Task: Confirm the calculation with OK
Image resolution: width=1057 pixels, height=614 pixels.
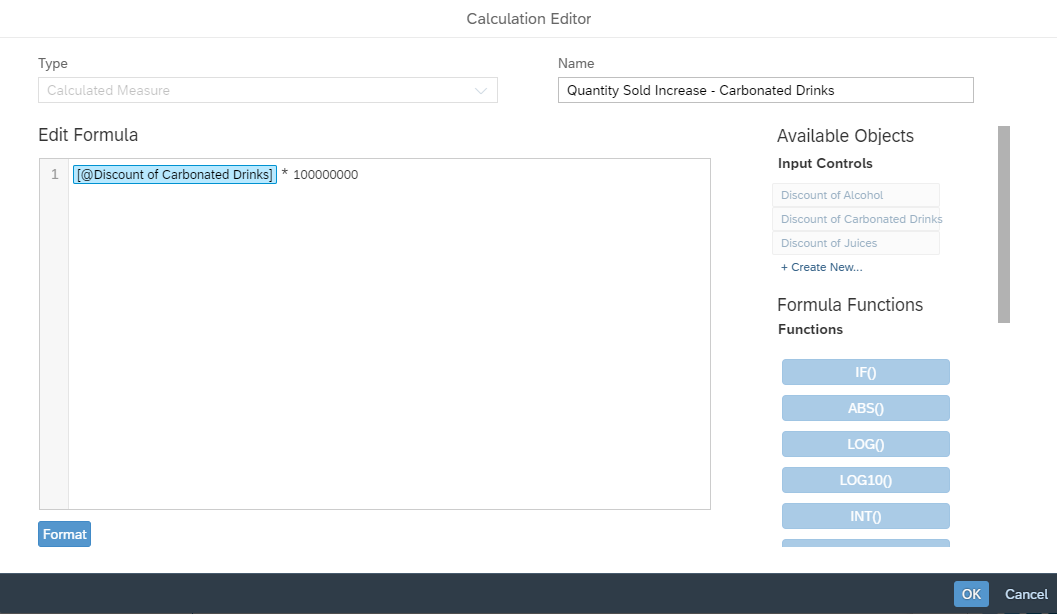Action: [x=970, y=594]
